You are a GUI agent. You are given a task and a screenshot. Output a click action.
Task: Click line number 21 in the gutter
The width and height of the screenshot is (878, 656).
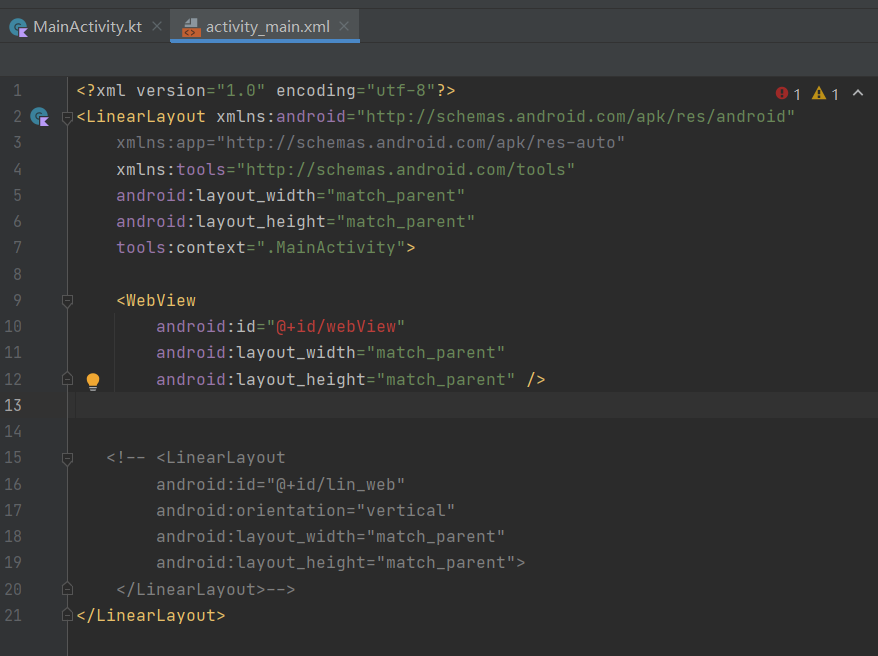pyautogui.click(x=13, y=615)
